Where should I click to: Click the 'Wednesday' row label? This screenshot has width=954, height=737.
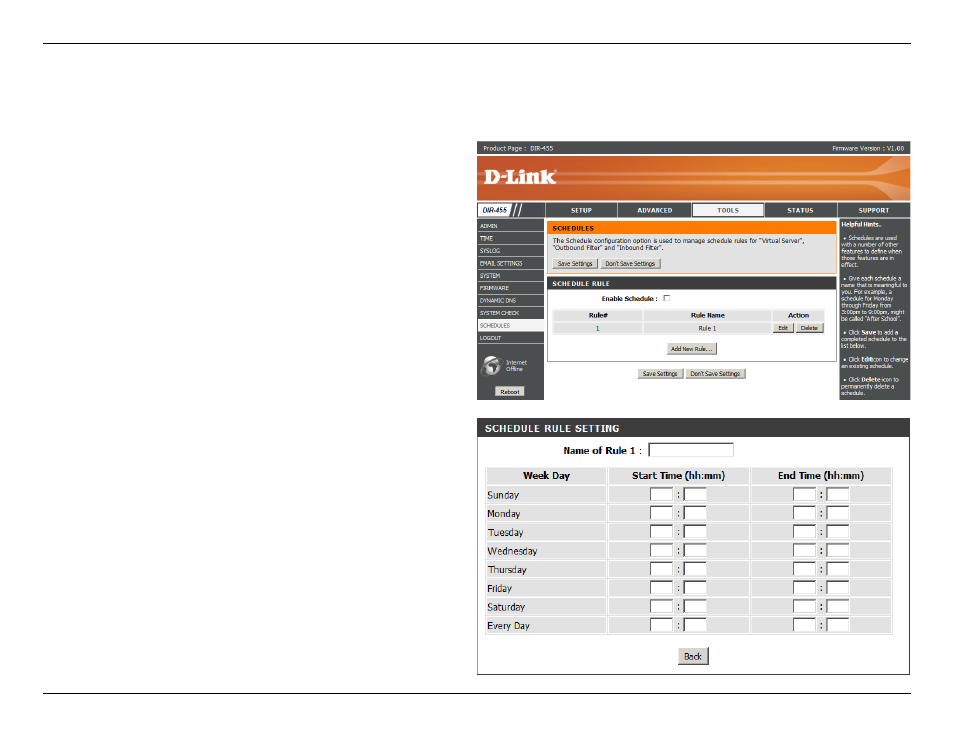coord(512,551)
